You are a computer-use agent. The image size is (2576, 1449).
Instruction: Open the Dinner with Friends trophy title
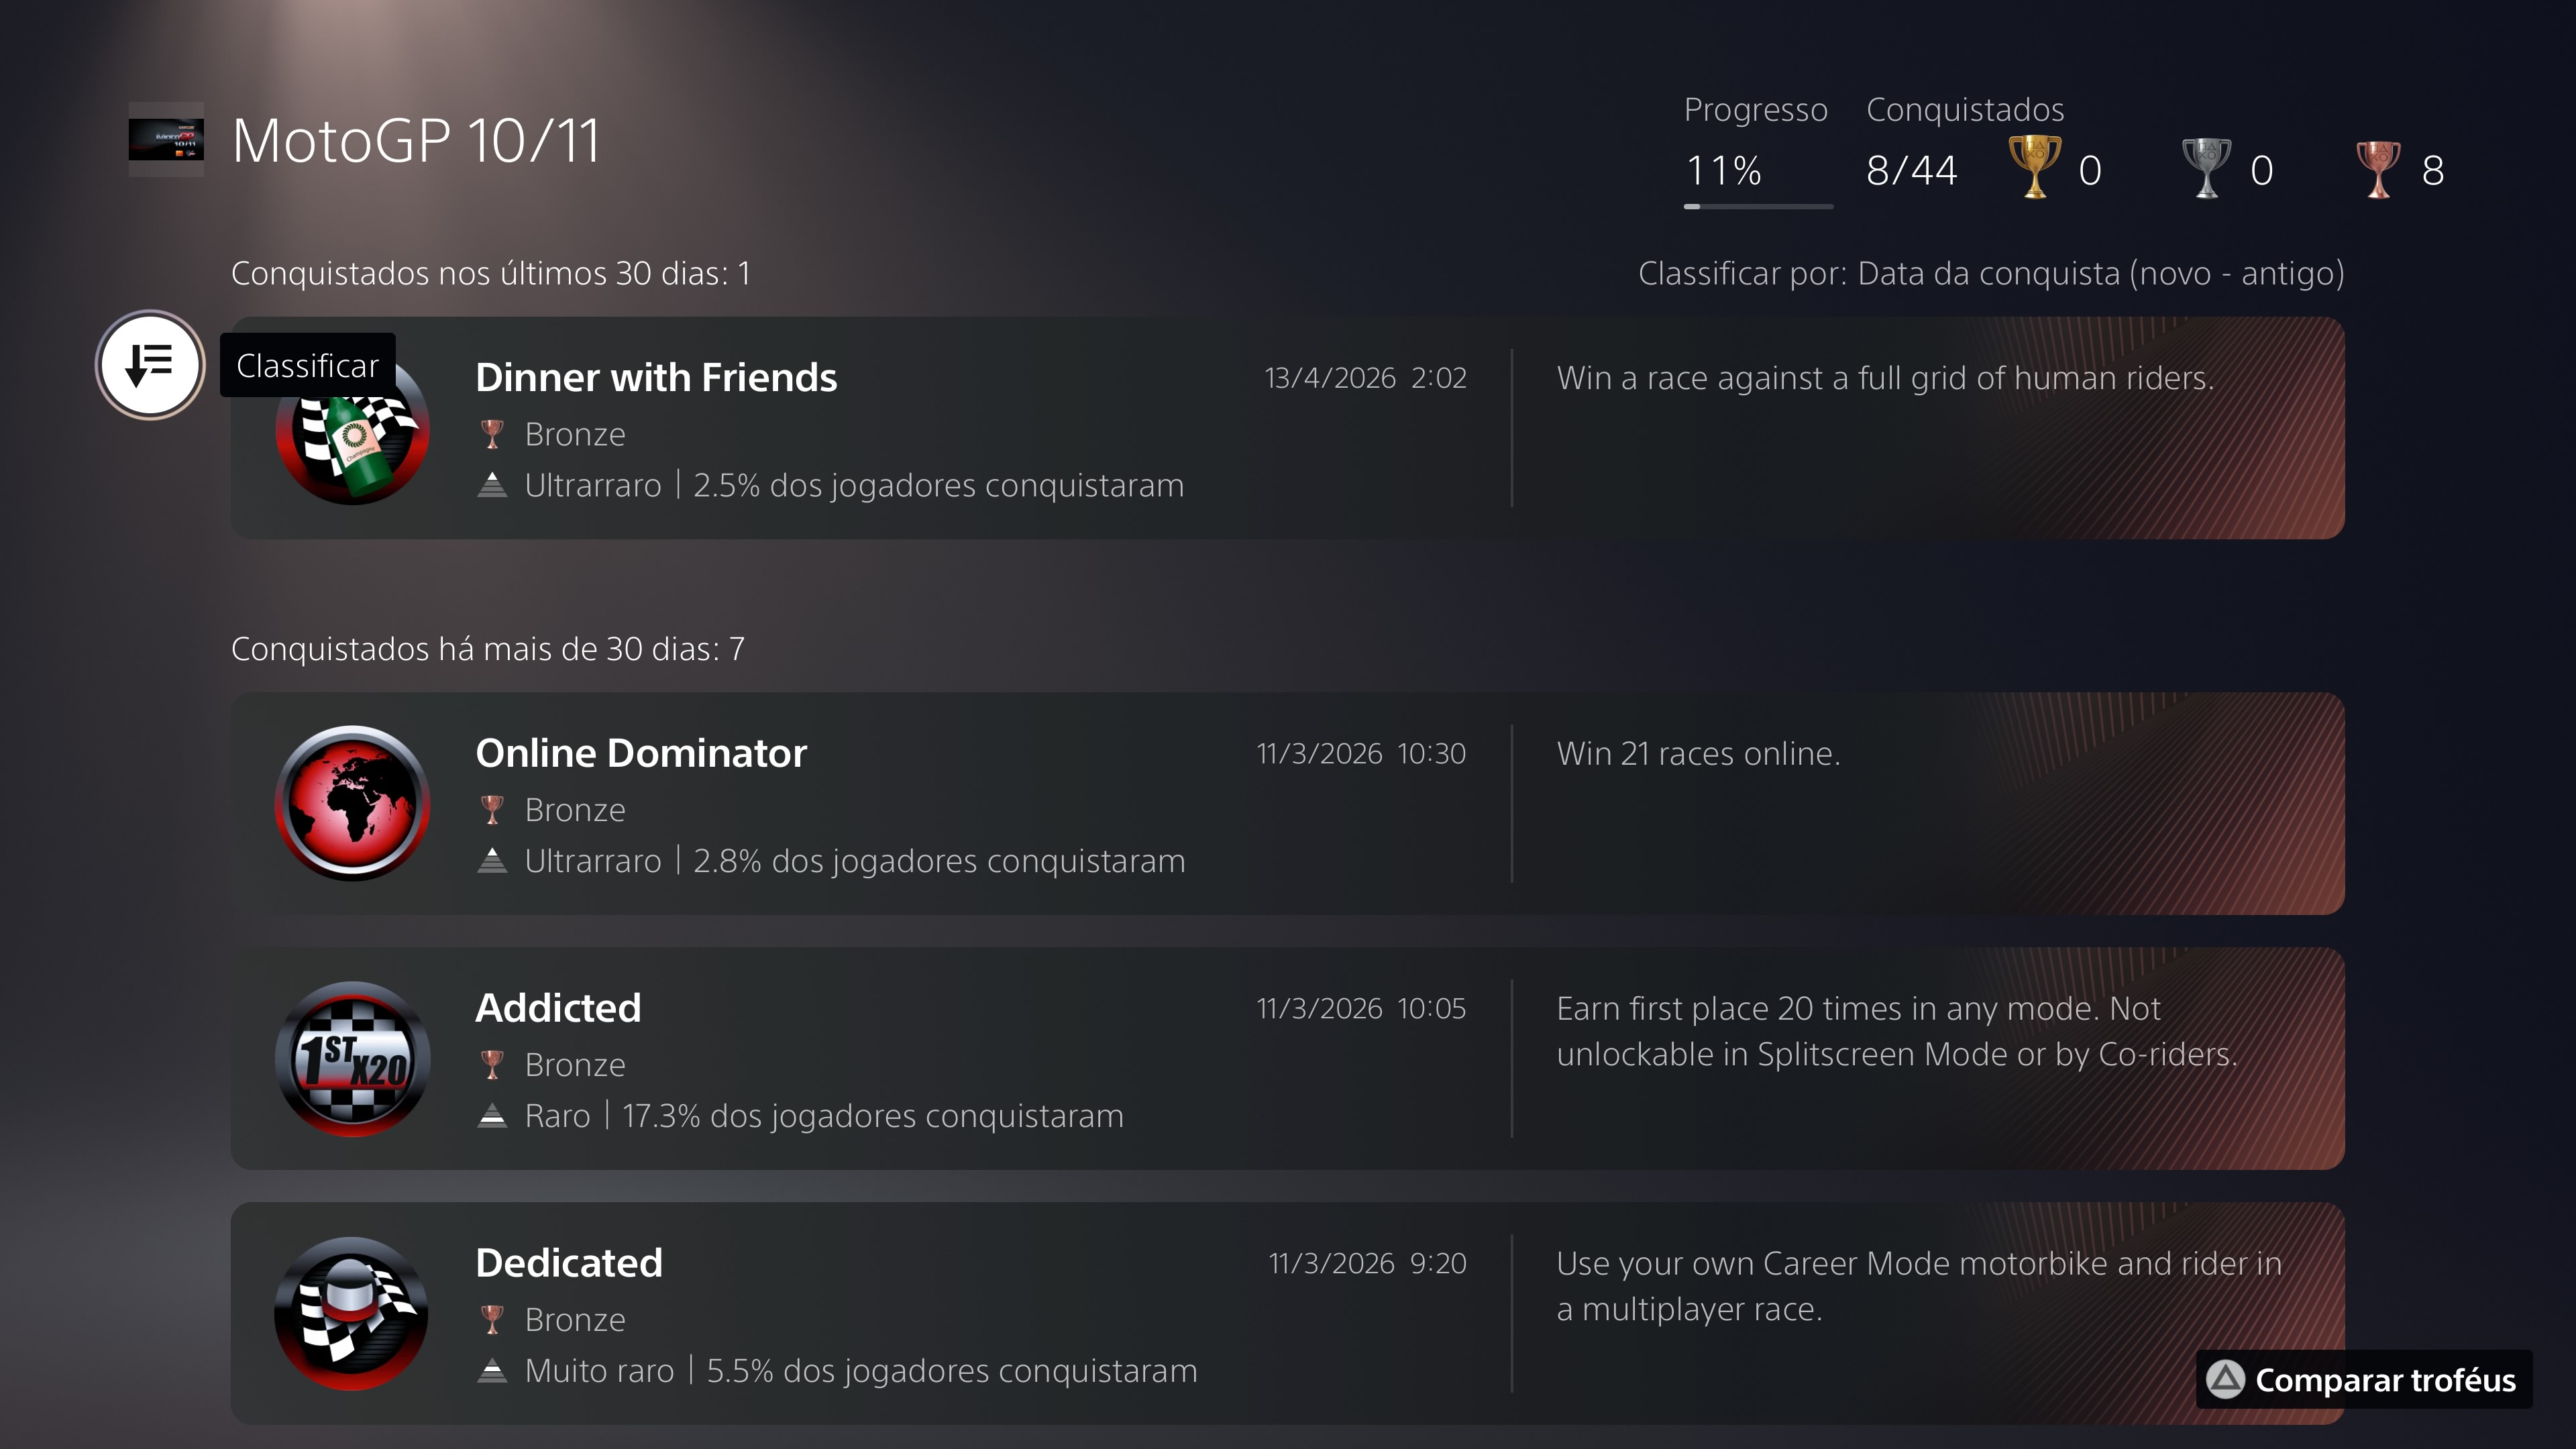(656, 378)
